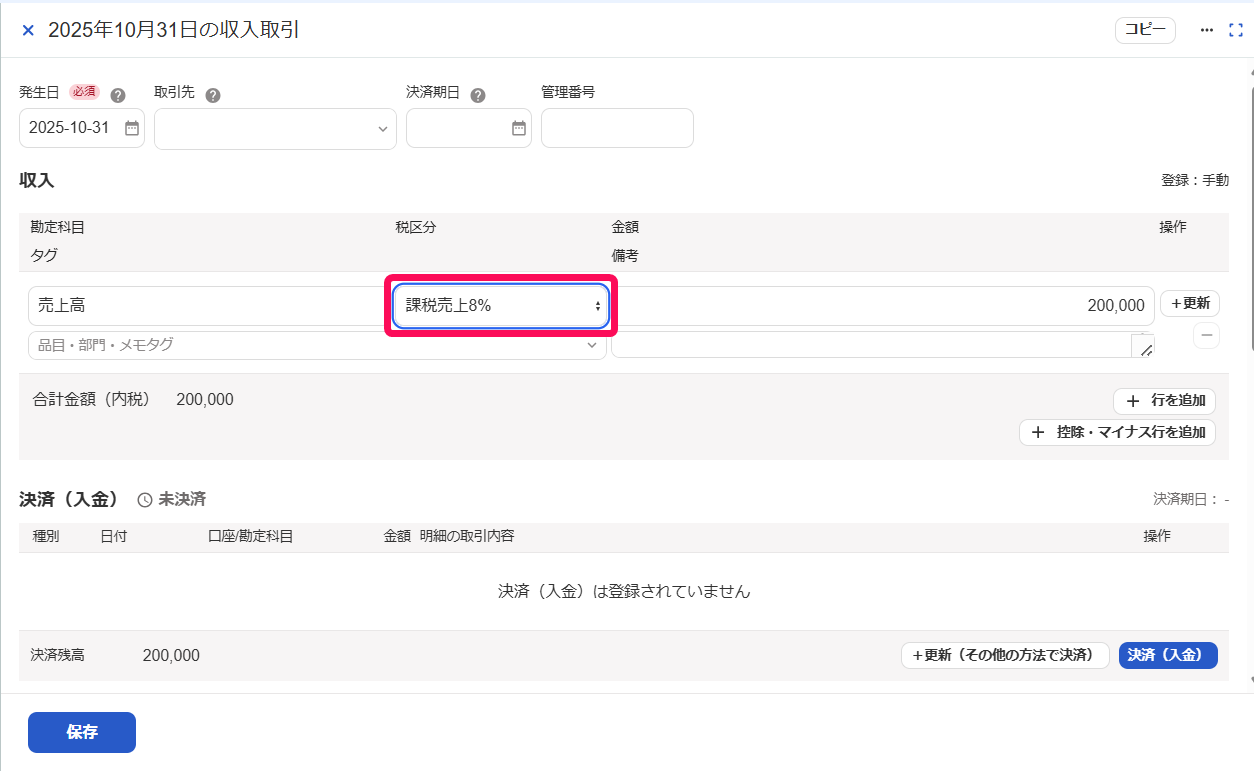
Task: Click 行を追加 button
Action: coord(1165,401)
